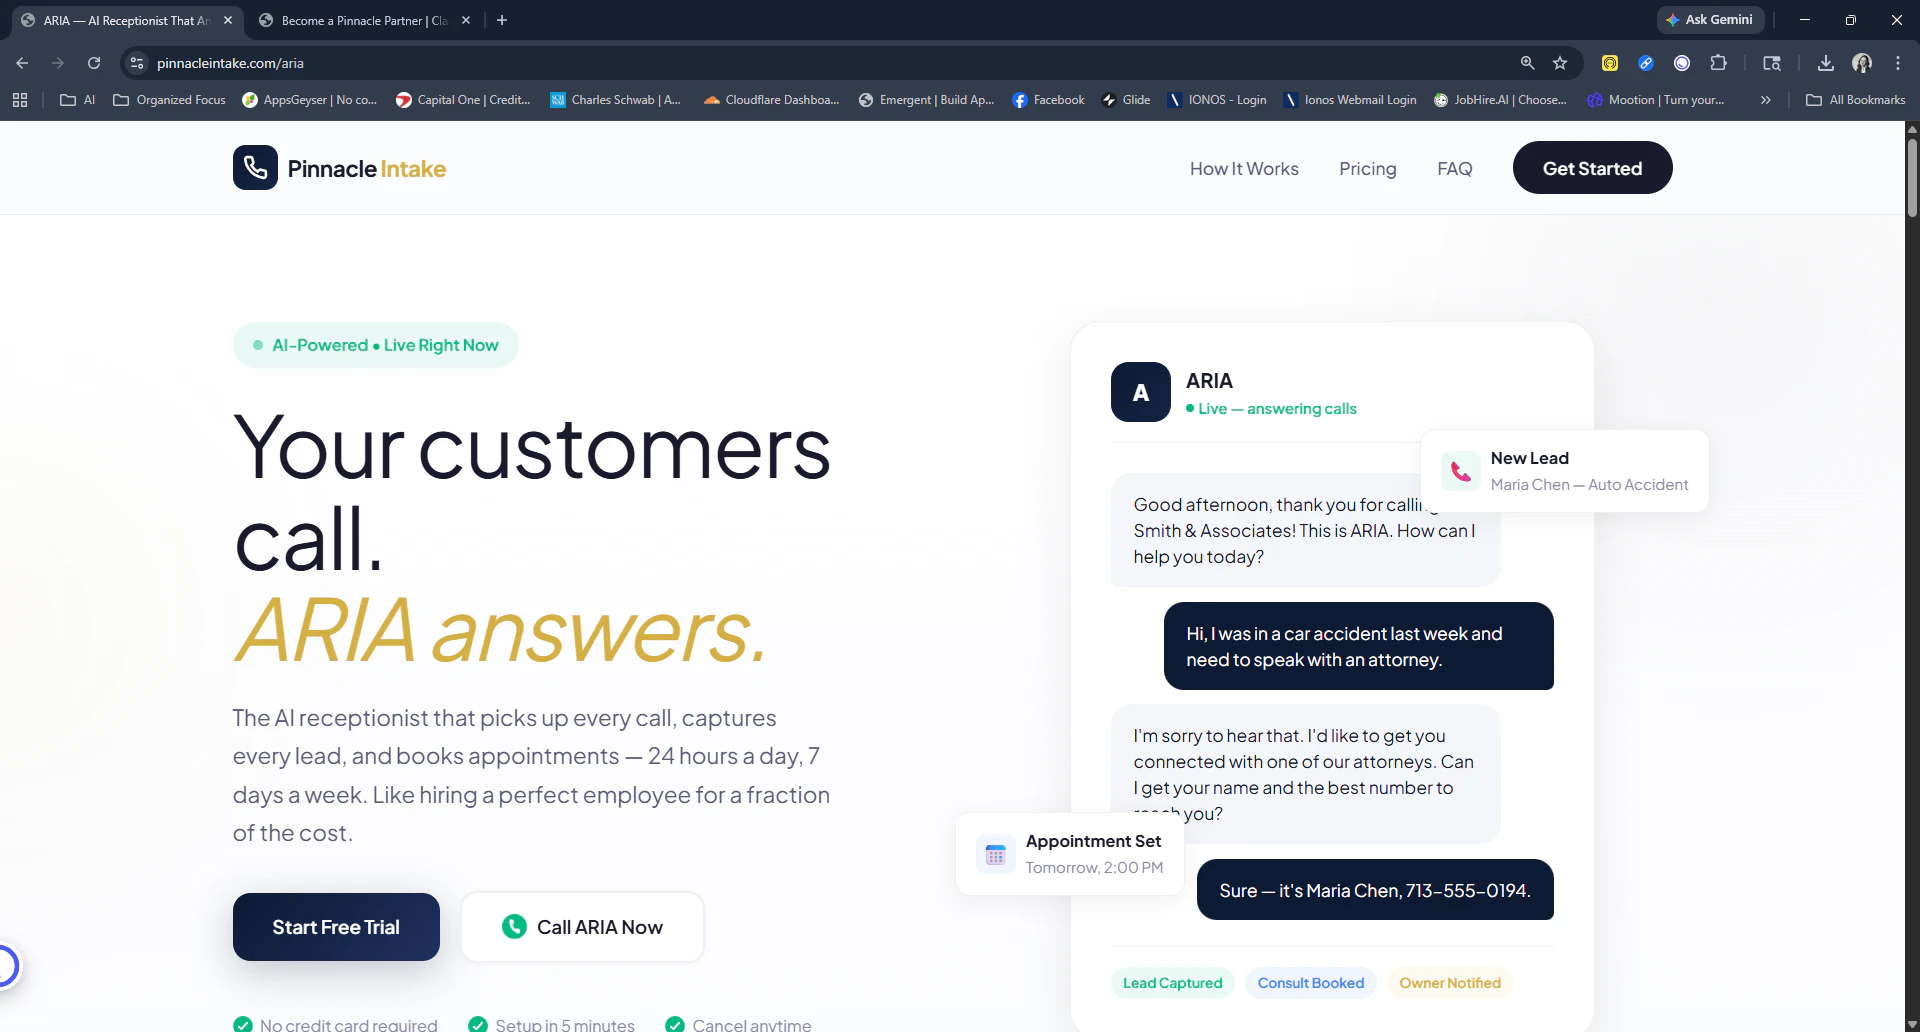
Task: Open the Ionos Webmail Login bookmark
Action: pos(1350,100)
